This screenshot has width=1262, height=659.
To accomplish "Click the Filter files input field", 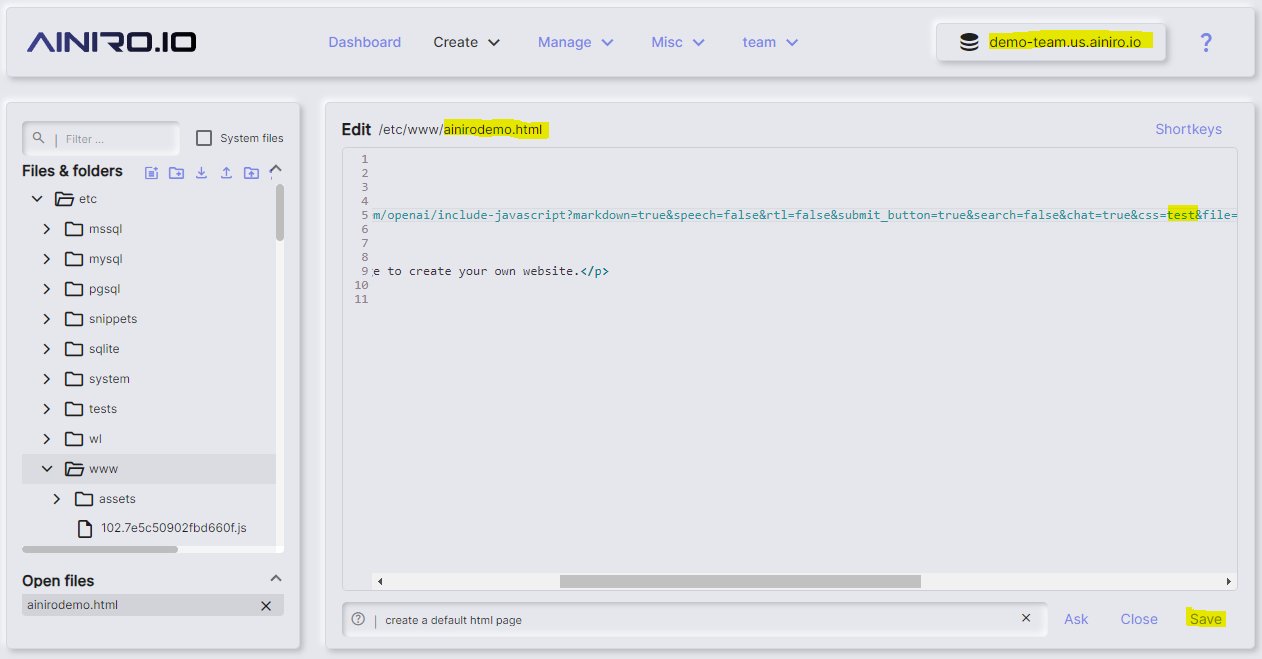I will (115, 139).
